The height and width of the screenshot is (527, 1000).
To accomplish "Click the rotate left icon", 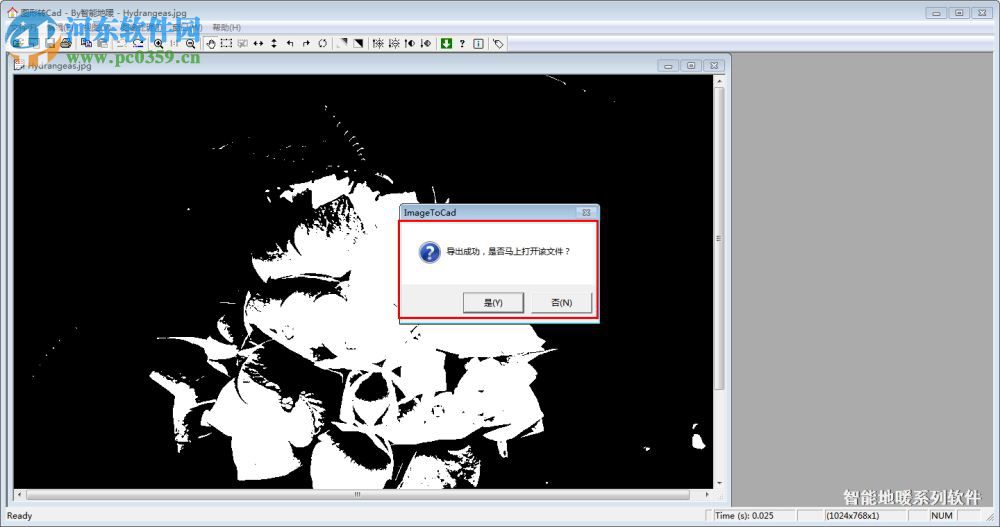I will pyautogui.click(x=290, y=43).
